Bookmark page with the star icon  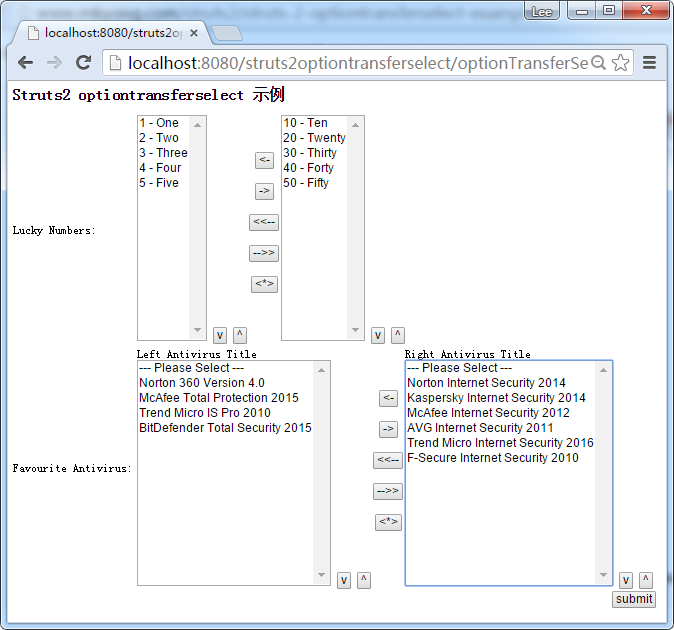click(621, 63)
